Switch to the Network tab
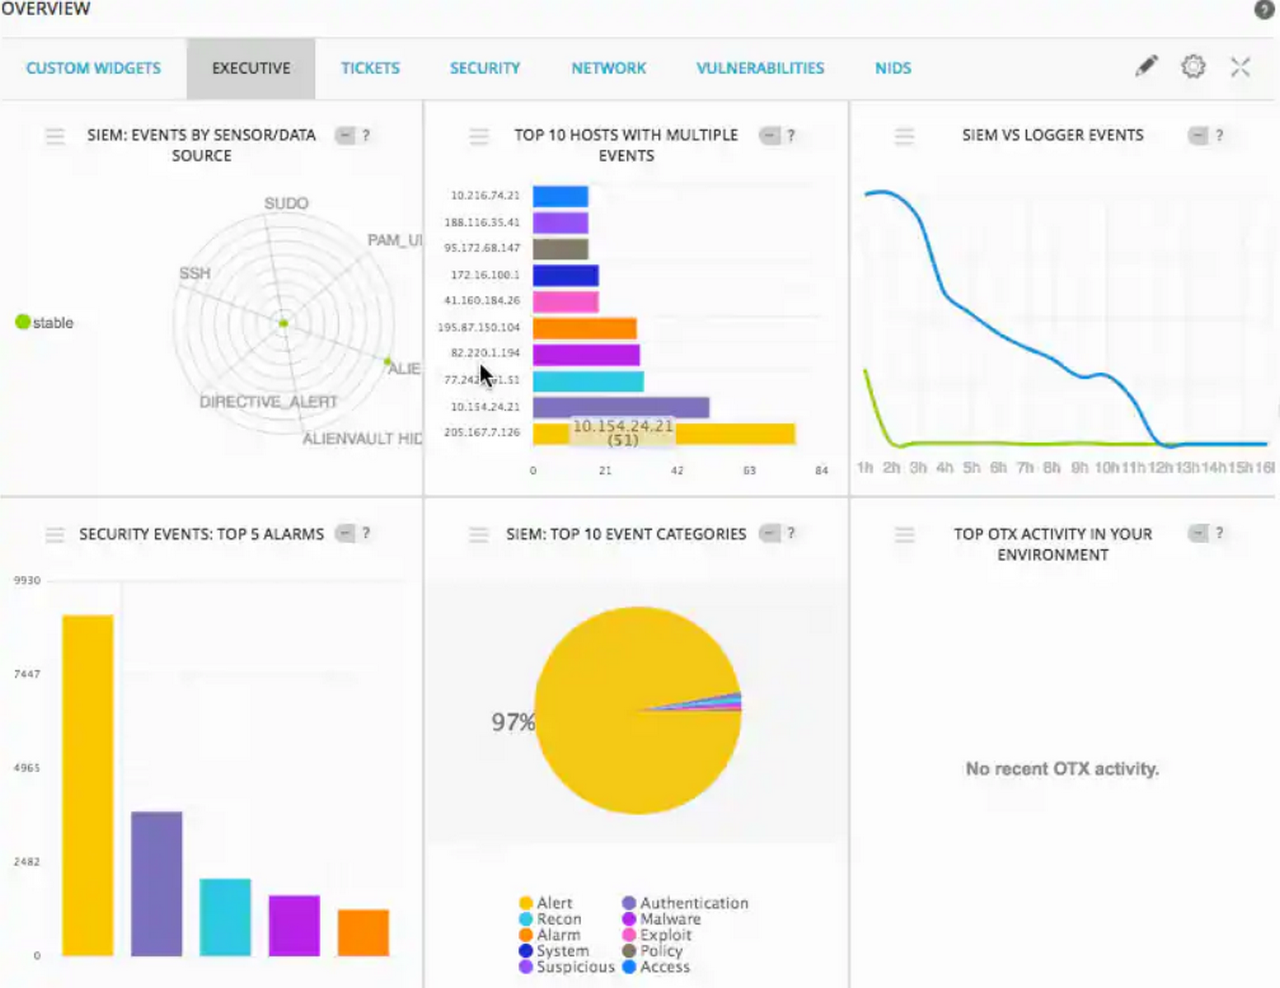 (608, 67)
